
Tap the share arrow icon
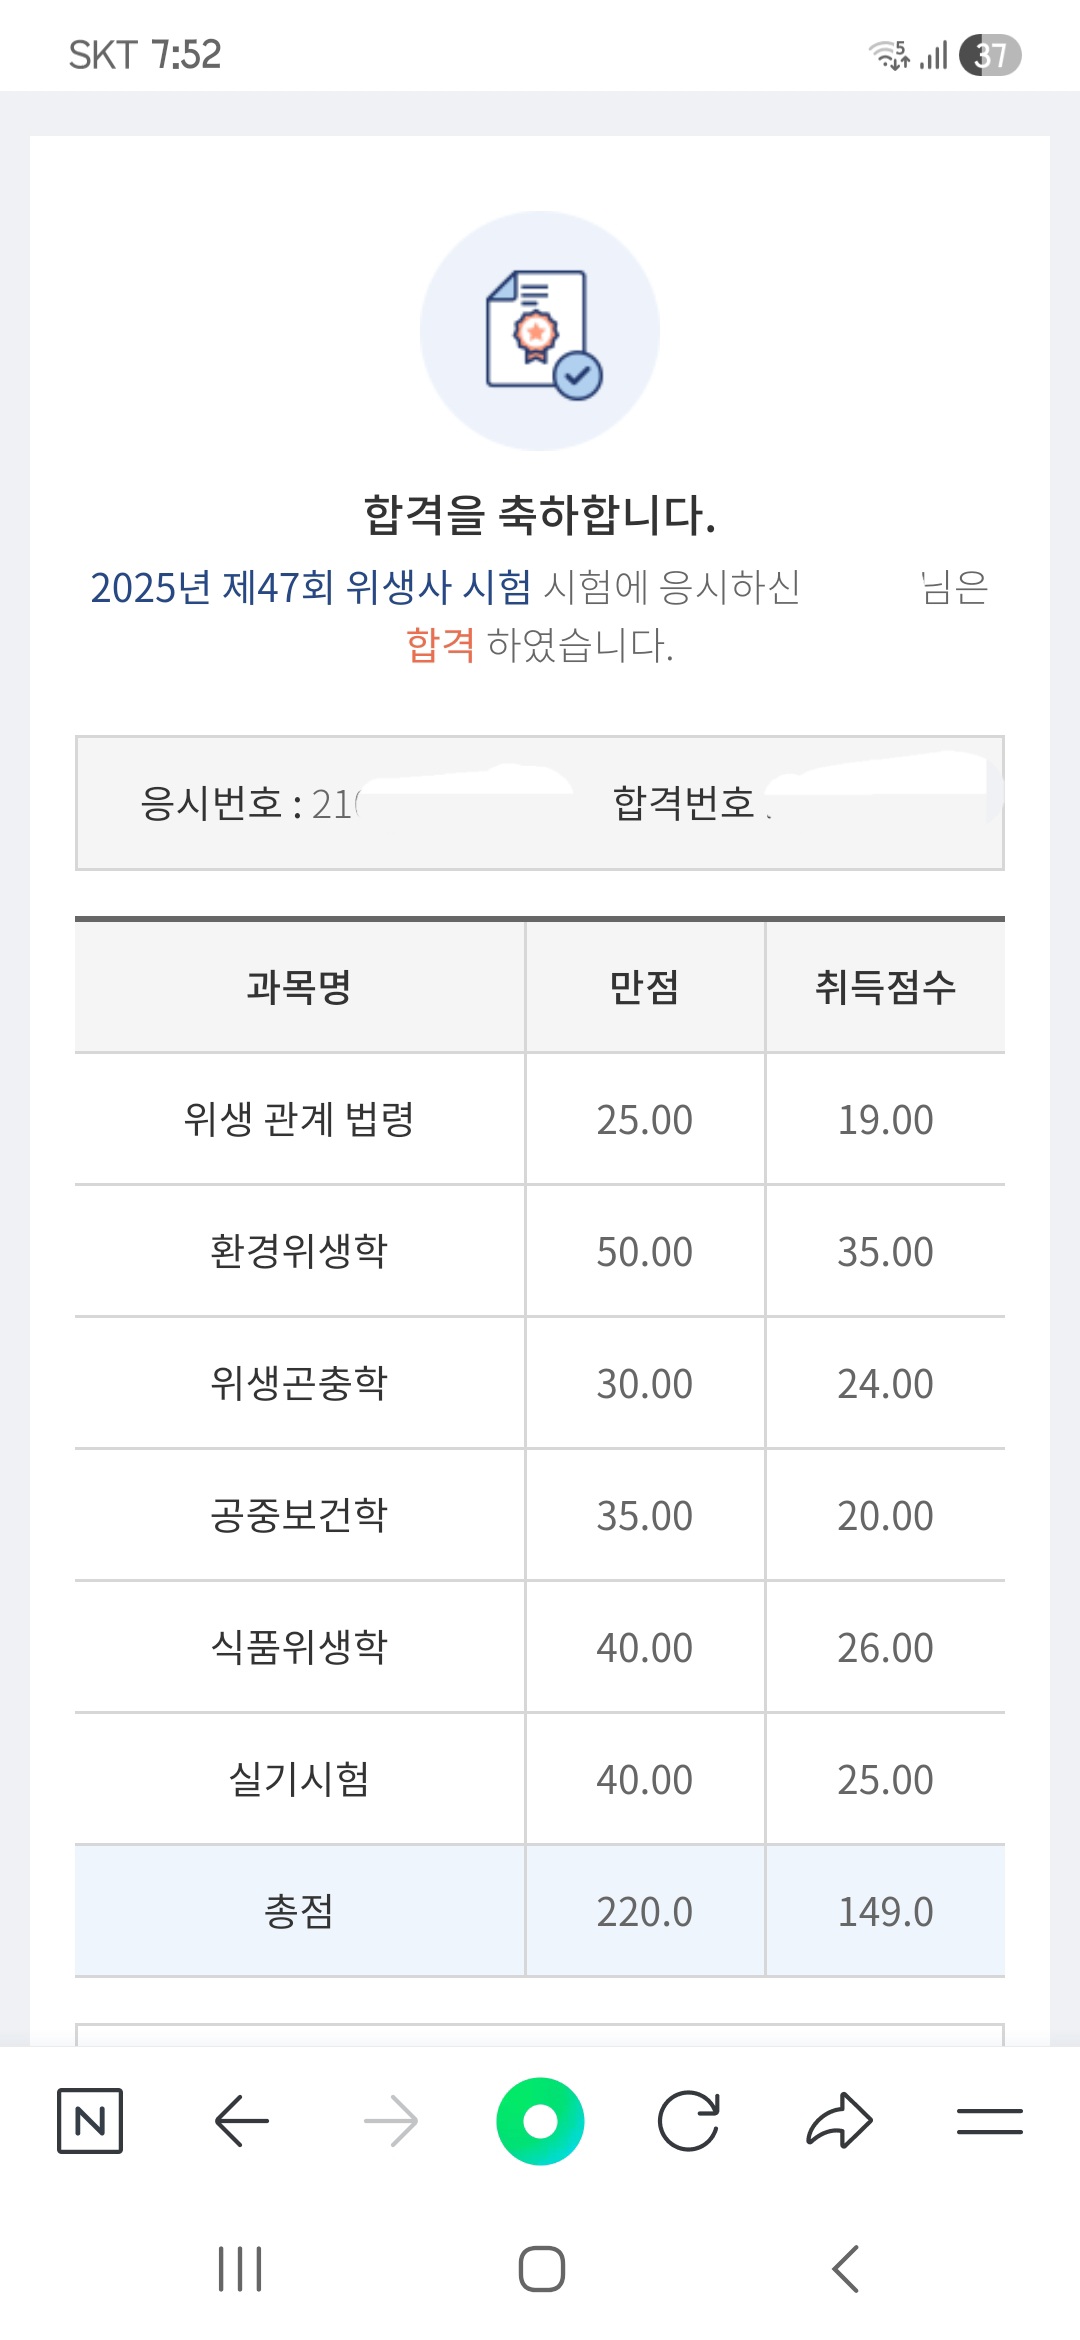[x=839, y=2121]
